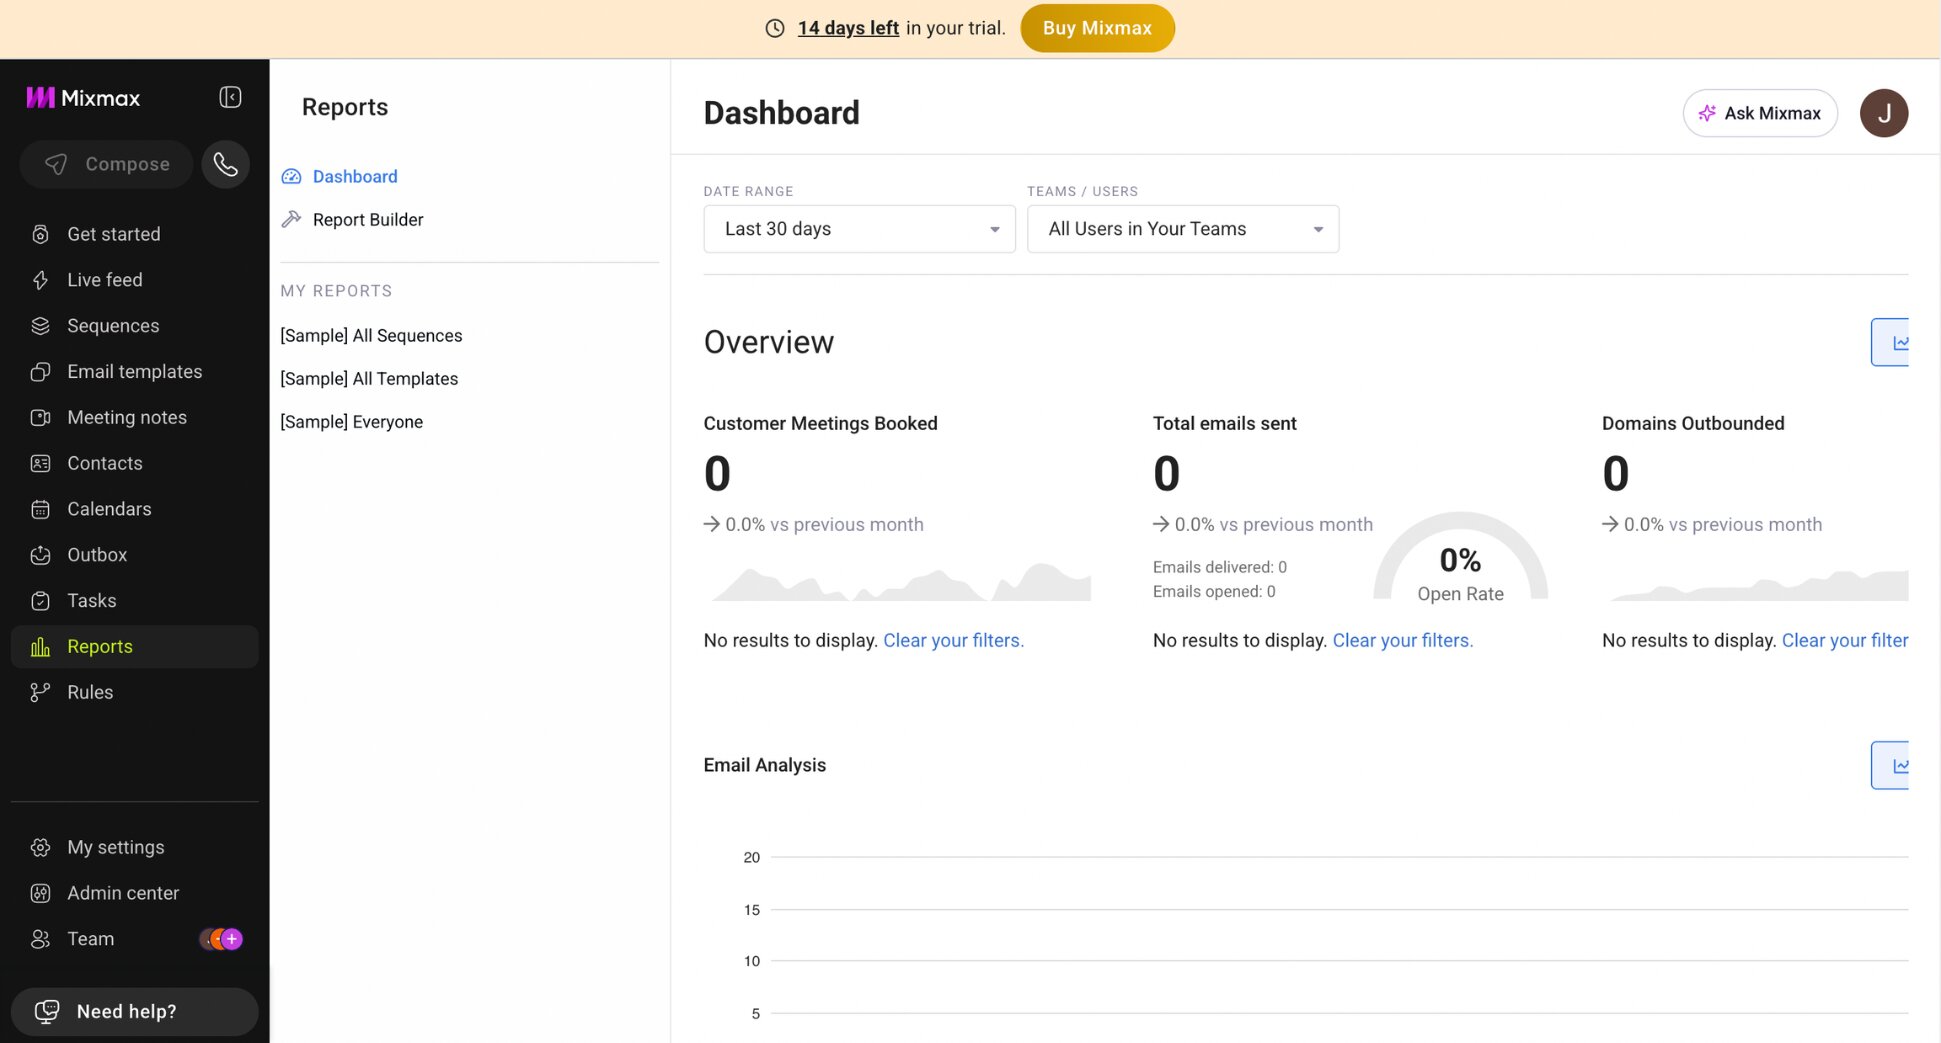Select Dashboard in Reports navigation
Viewport: 1941px width, 1043px height.
(355, 177)
